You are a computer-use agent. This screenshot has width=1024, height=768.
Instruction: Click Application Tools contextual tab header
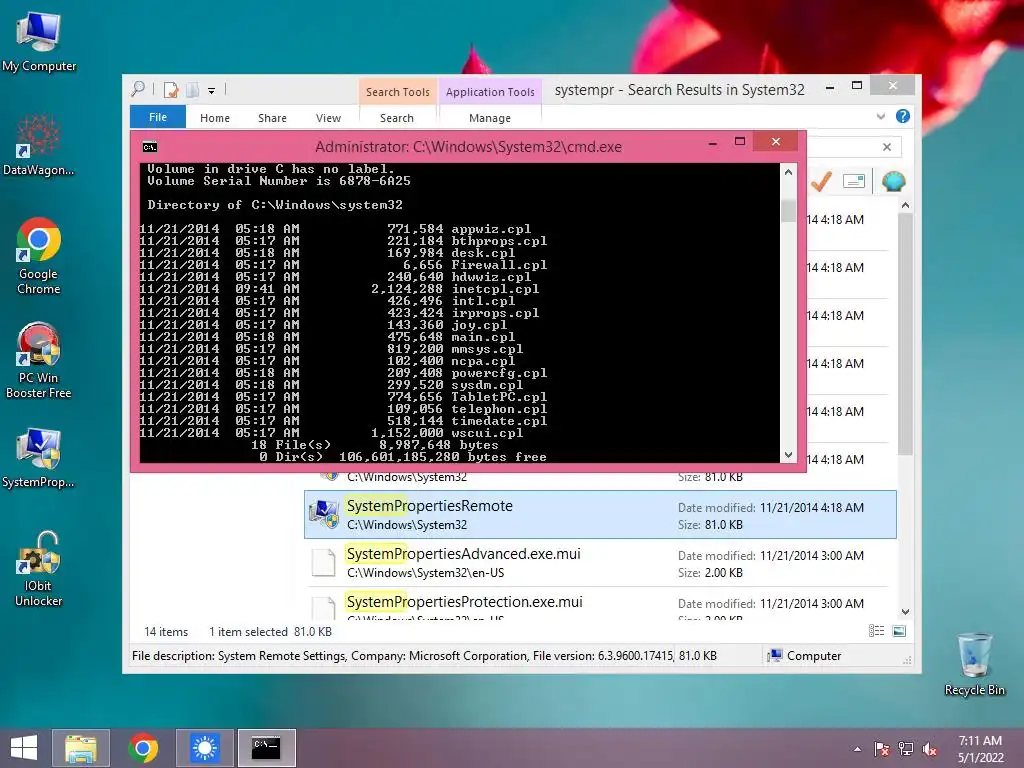[490, 92]
